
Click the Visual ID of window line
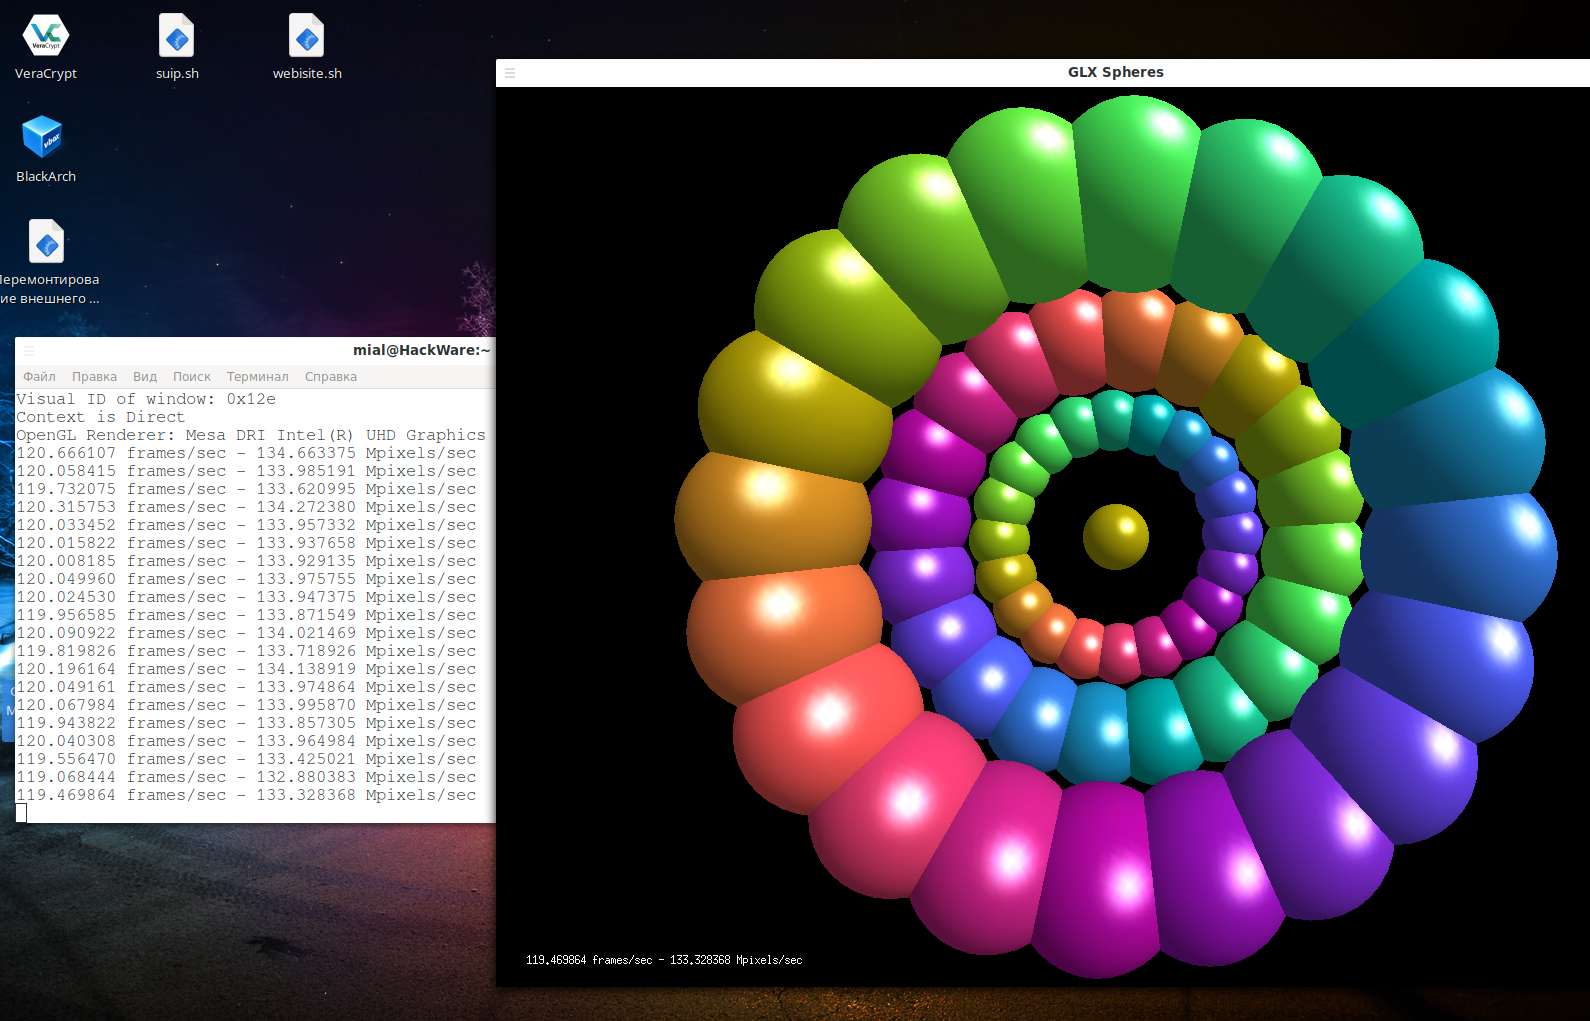click(146, 399)
